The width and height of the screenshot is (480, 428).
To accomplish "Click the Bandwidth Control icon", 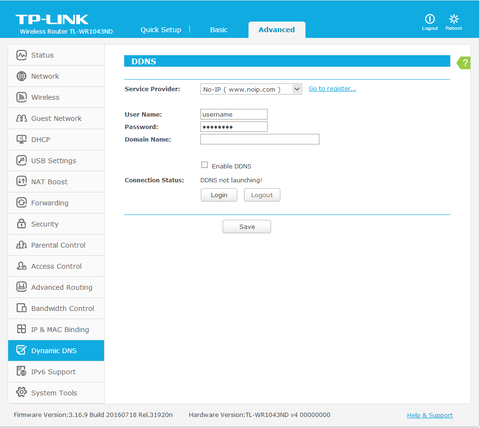I will click(21, 308).
